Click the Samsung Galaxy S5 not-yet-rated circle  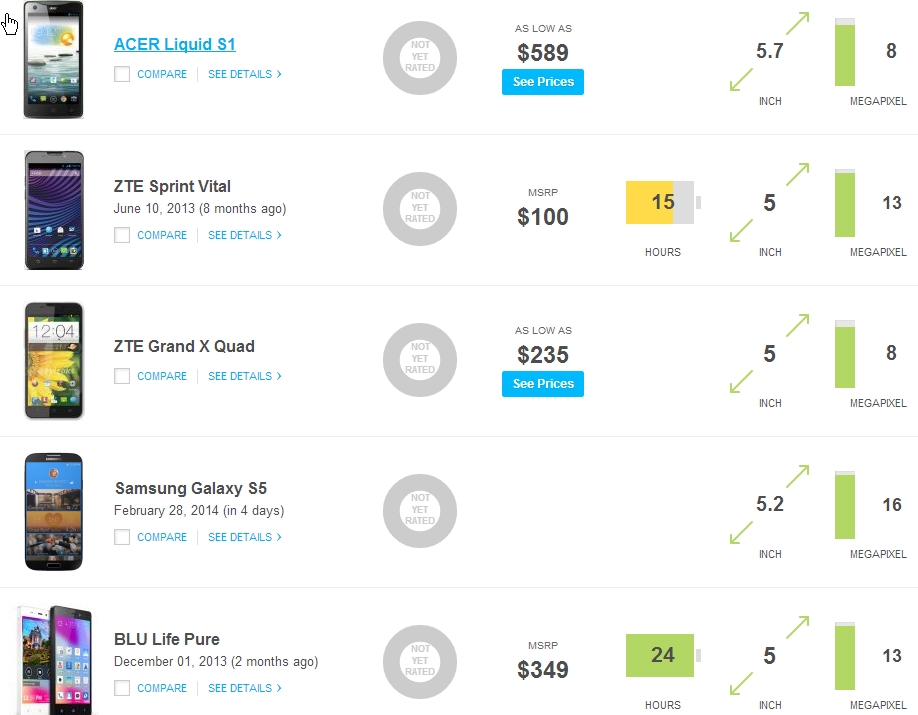[420, 510]
